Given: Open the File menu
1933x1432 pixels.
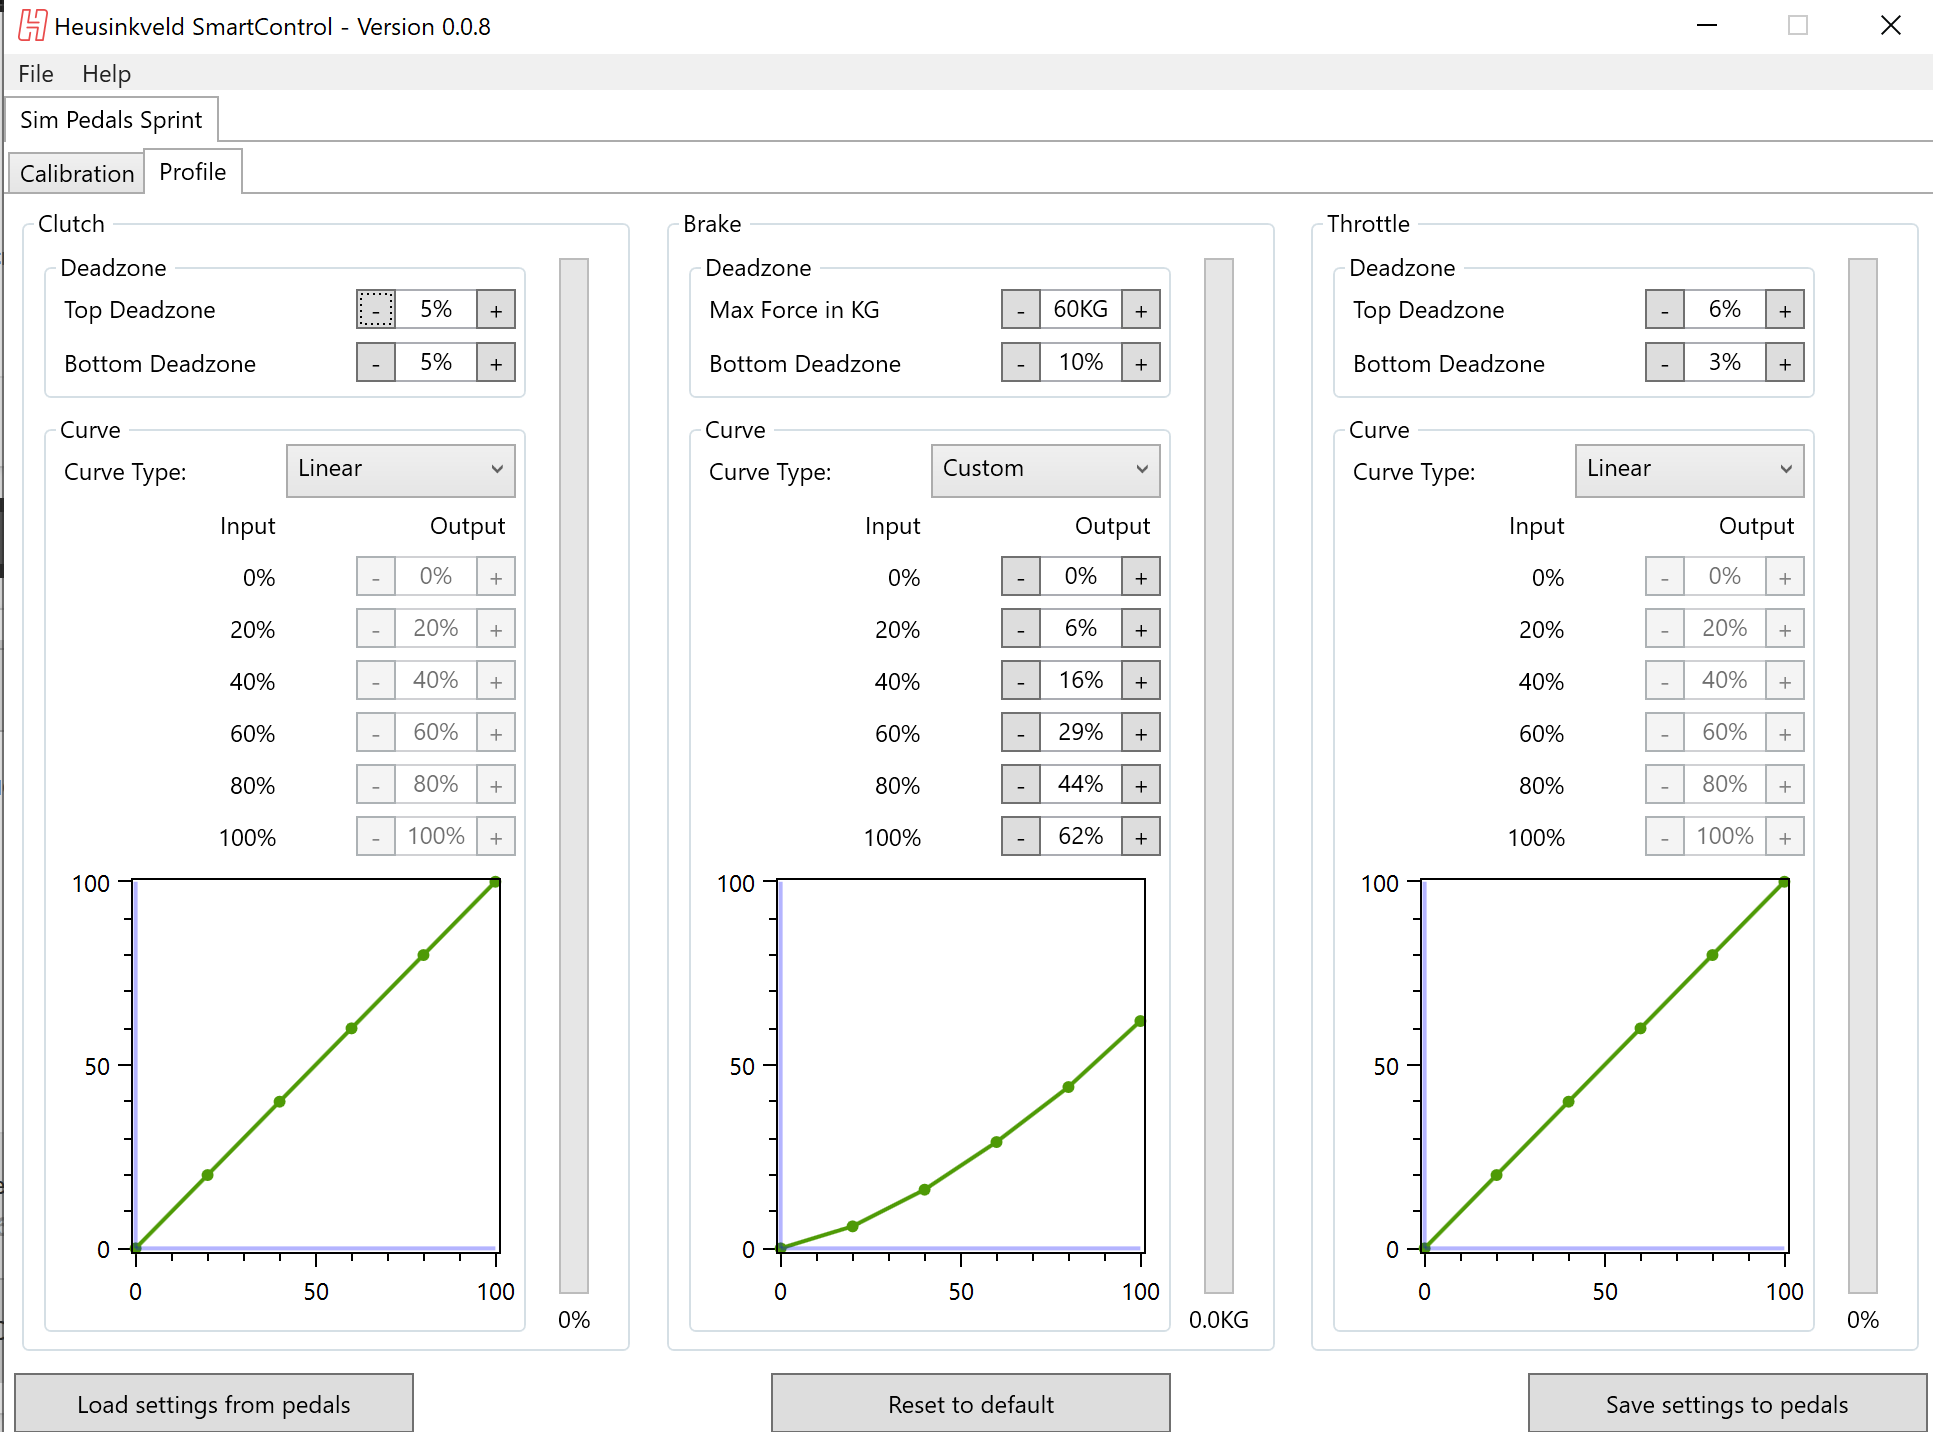Looking at the screenshot, I should 35,74.
